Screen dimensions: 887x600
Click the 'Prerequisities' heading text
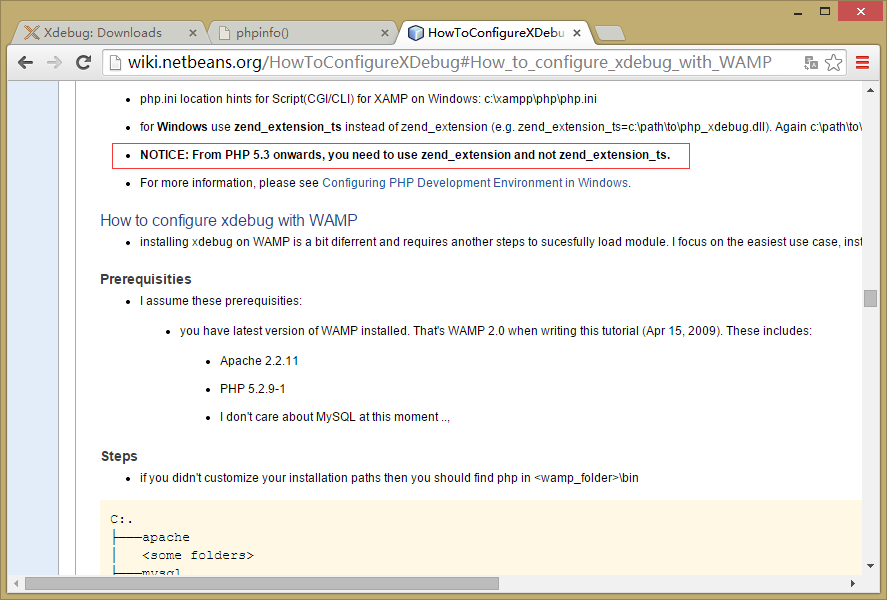point(146,279)
